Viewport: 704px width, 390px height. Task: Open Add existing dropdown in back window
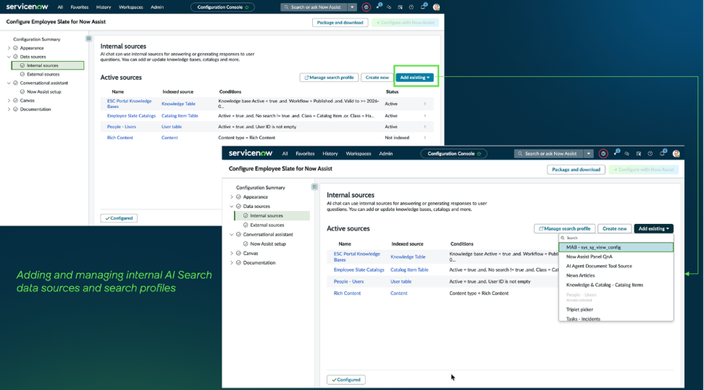(x=415, y=78)
